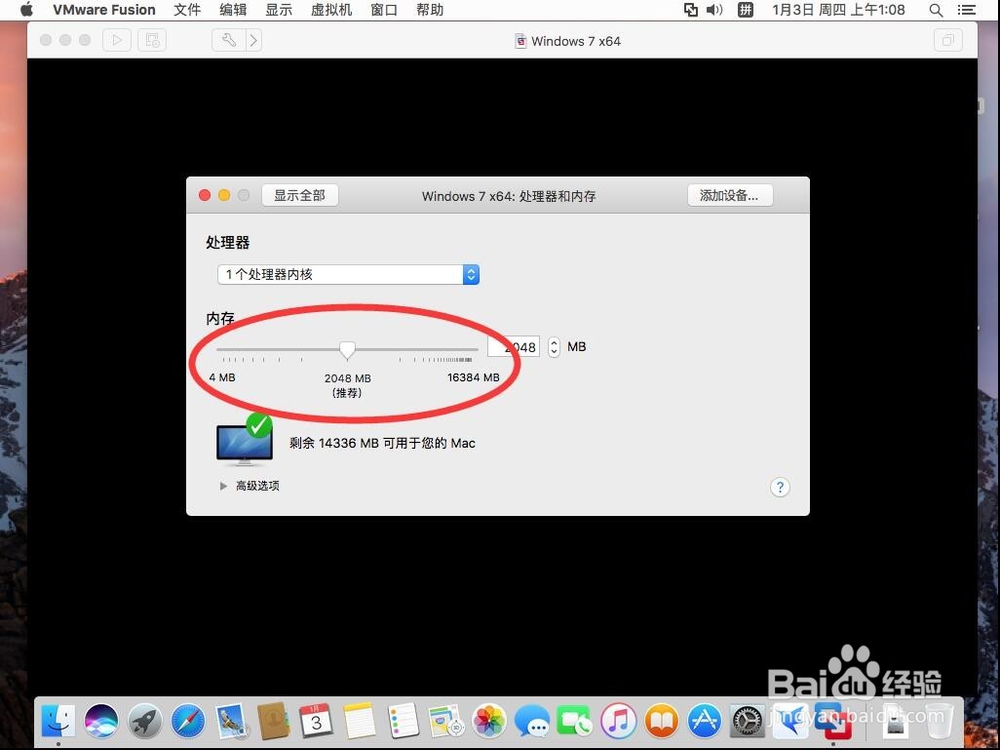This screenshot has height=750, width=1000.
Task: Click the 添加设备... button
Action: click(730, 195)
